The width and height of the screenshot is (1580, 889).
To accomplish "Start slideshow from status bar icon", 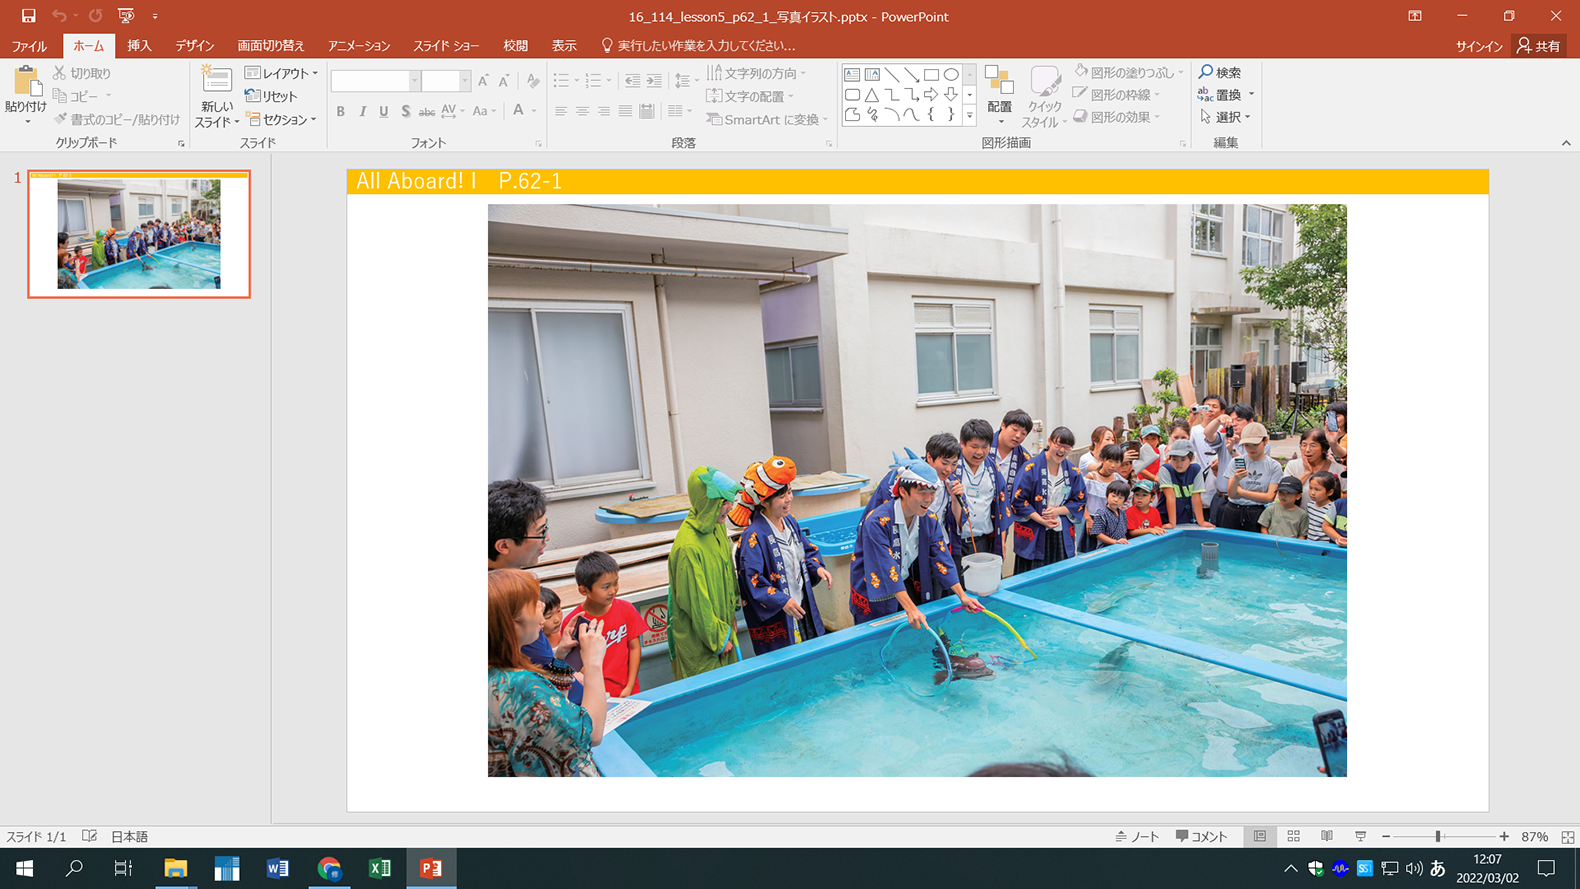I will tap(1360, 836).
